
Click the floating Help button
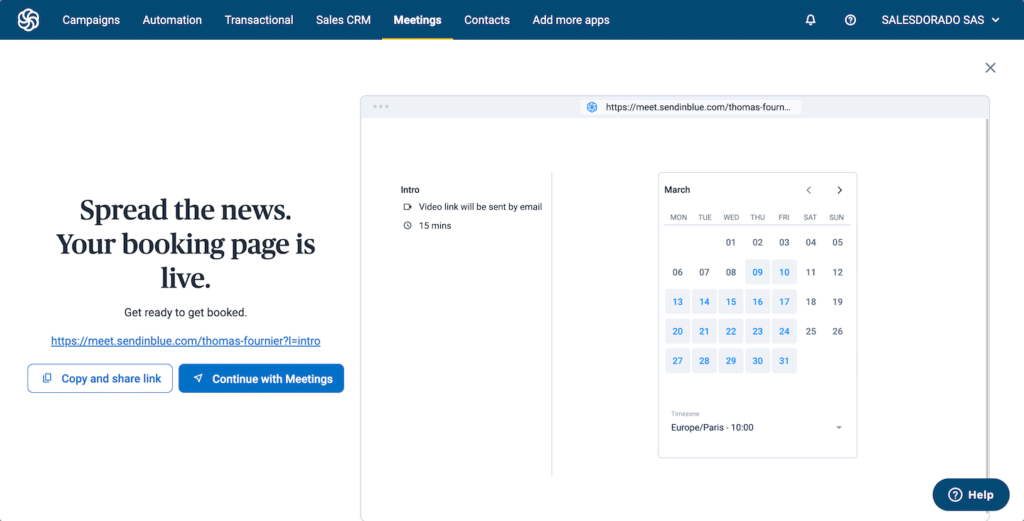click(970, 494)
